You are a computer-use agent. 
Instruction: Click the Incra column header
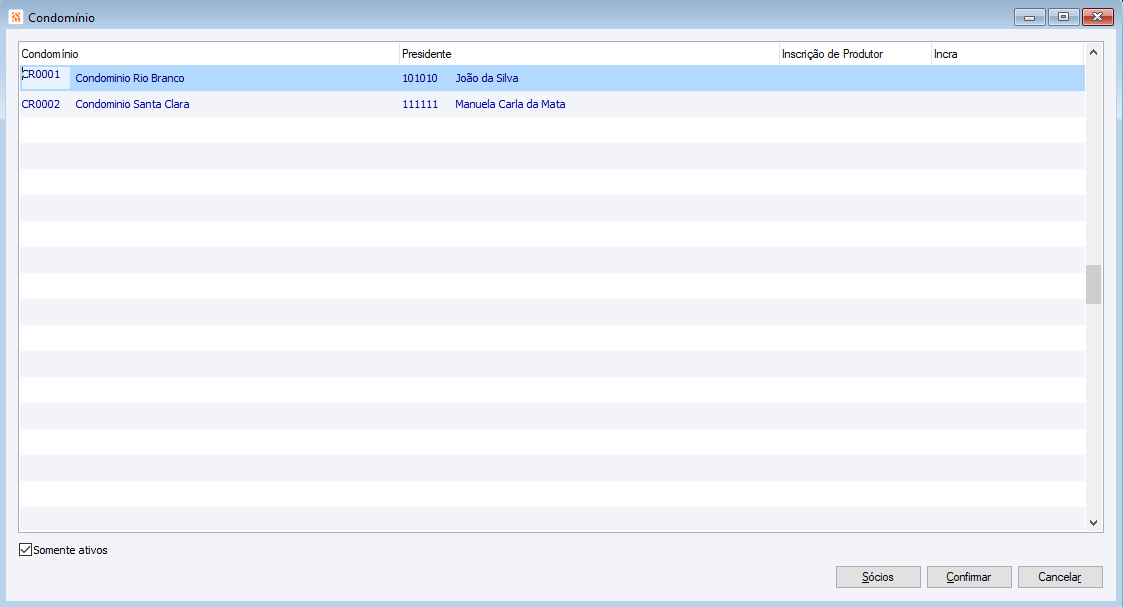point(1008,54)
